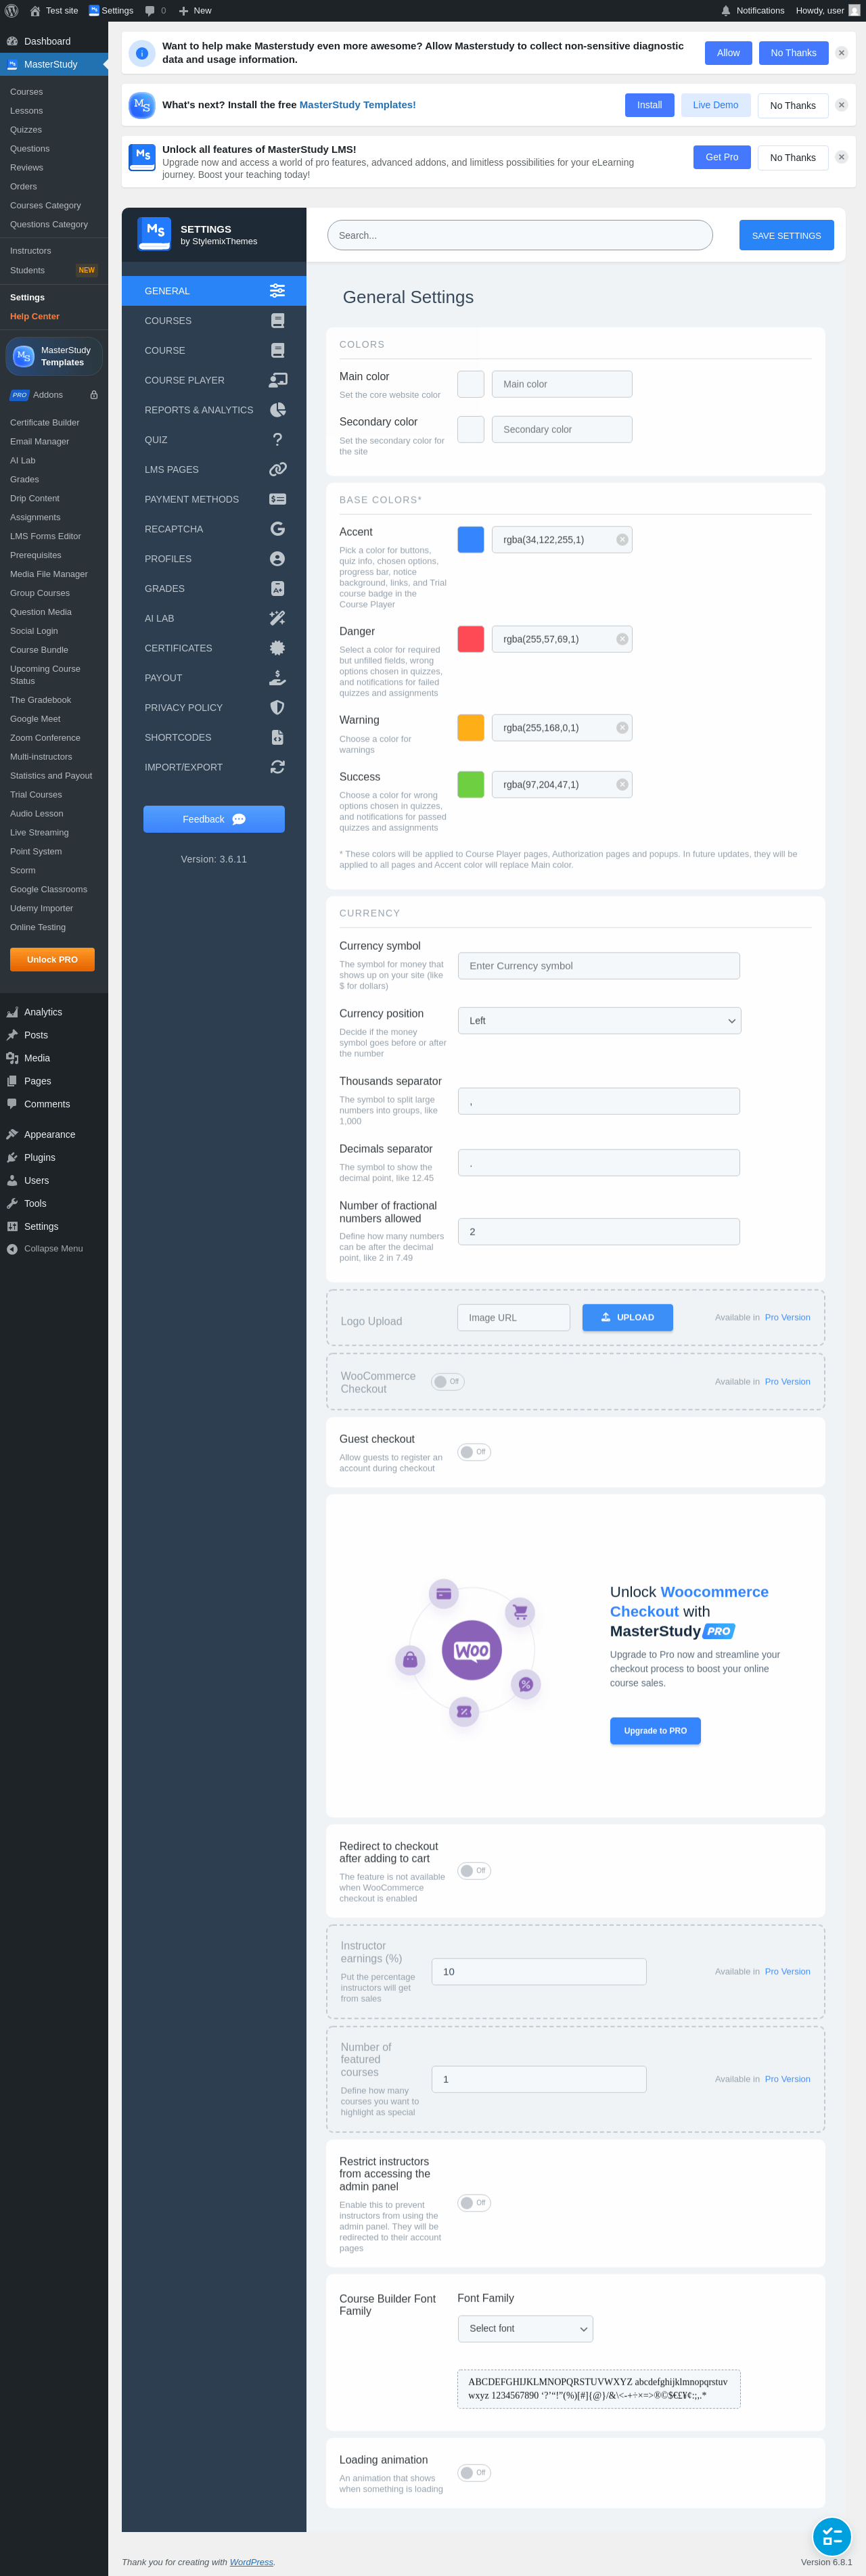Click the Grades A+ icon

[277, 589]
